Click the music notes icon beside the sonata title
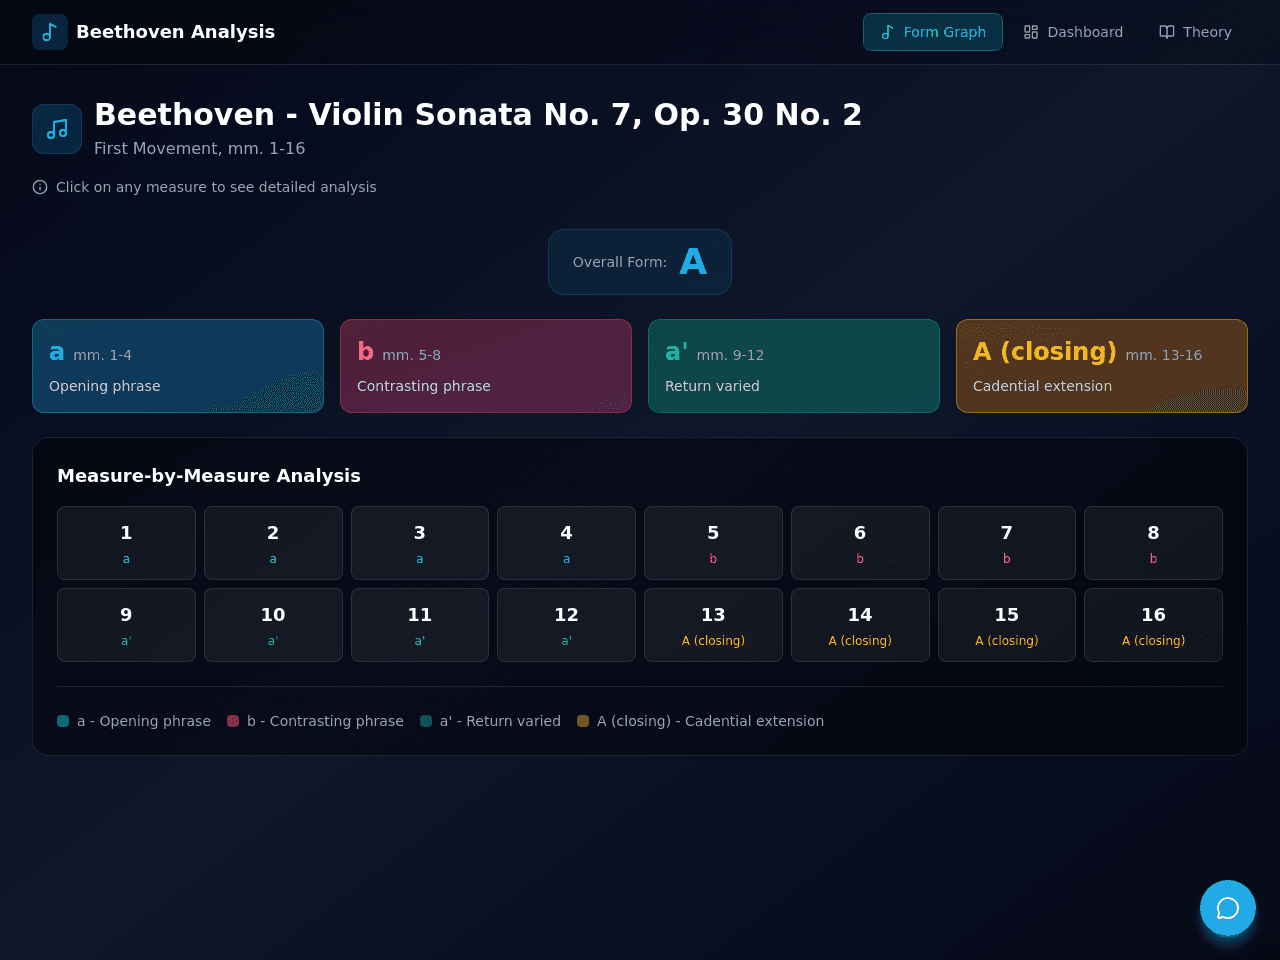 coord(57,129)
